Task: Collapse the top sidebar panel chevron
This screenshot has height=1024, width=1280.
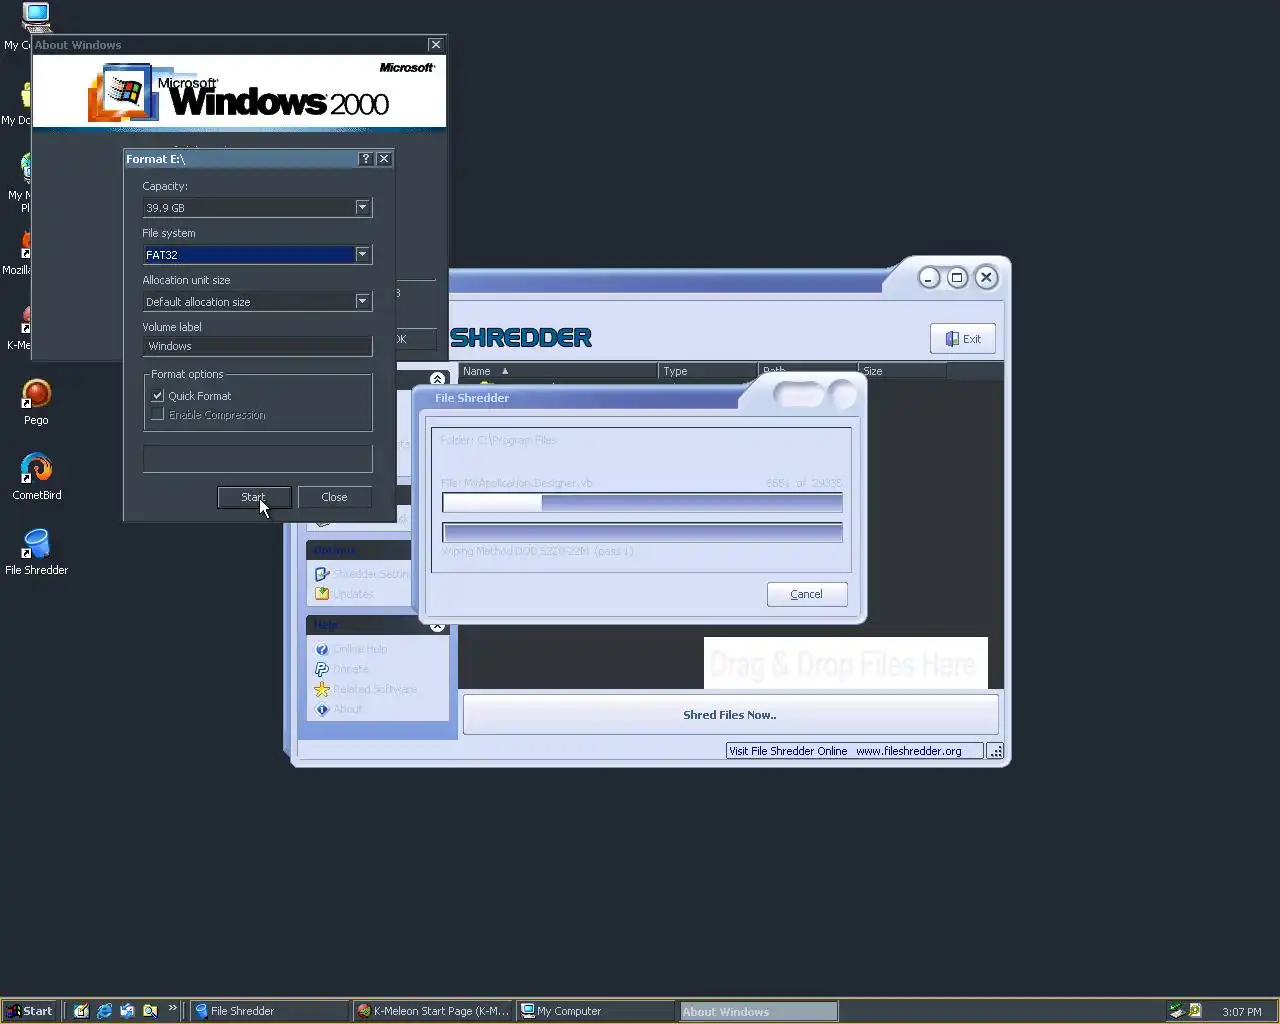Action: 437,379
